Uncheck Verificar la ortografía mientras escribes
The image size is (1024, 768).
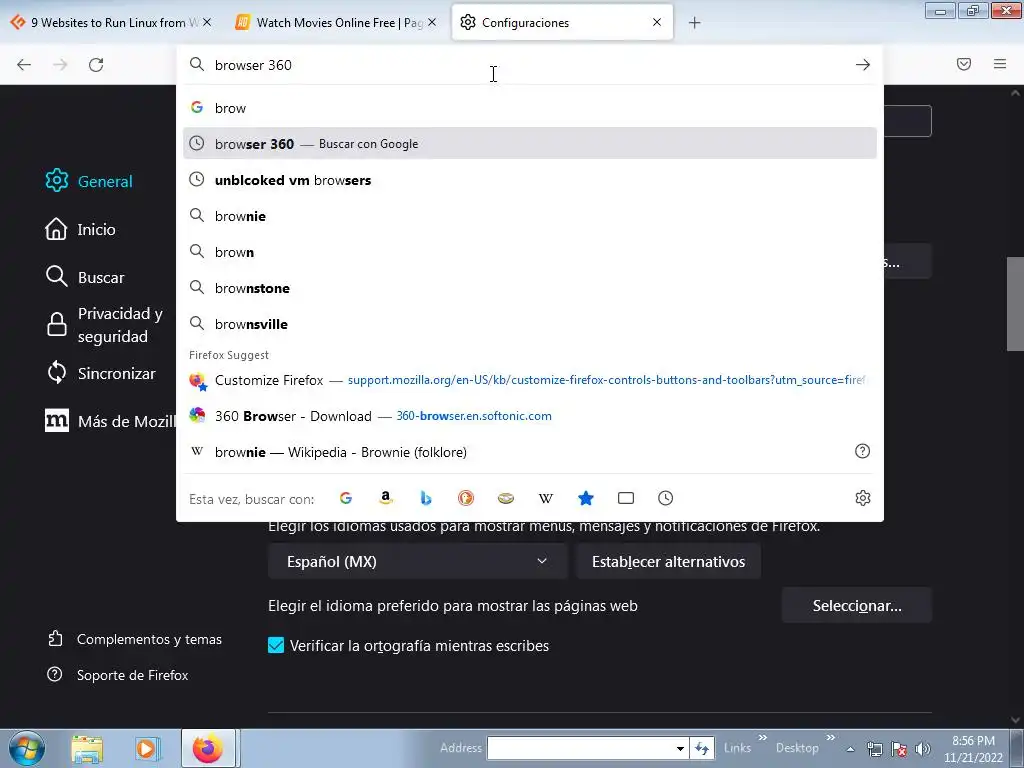(276, 645)
